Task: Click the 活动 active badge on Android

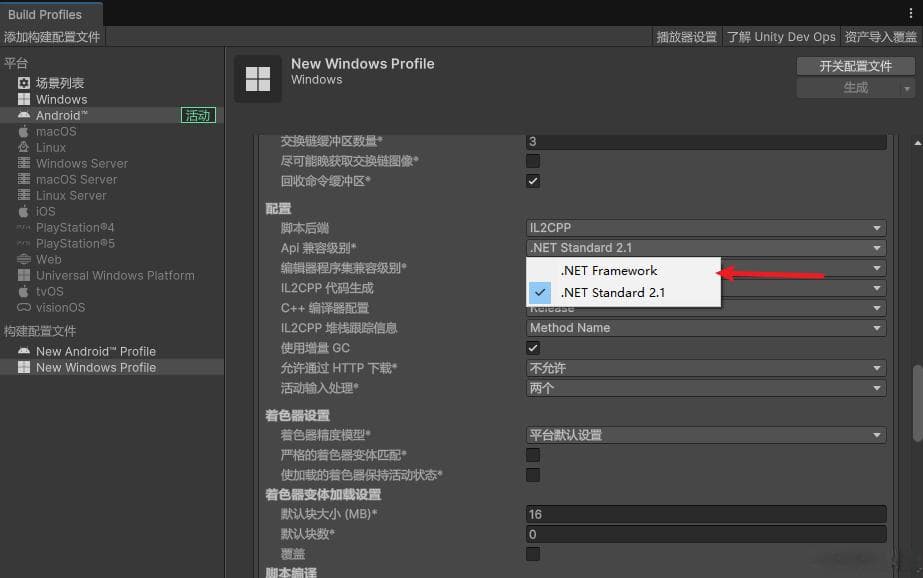Action: (198, 115)
